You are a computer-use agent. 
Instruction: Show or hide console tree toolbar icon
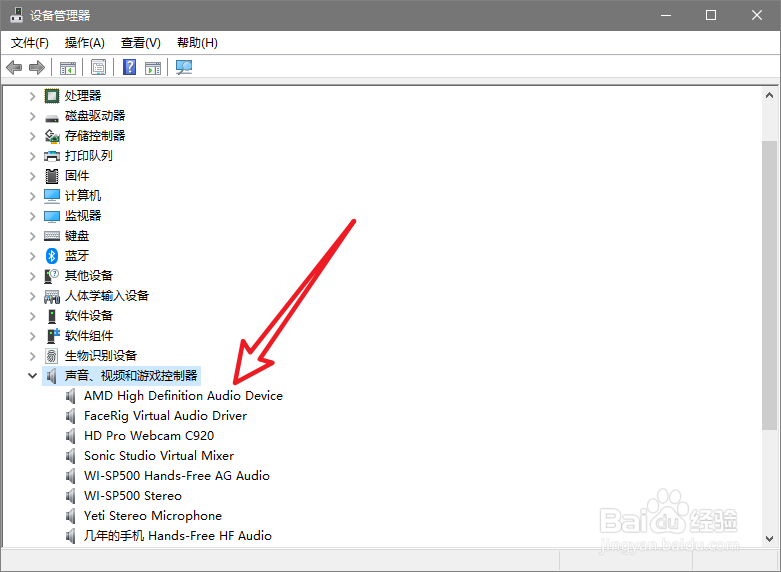coord(68,67)
